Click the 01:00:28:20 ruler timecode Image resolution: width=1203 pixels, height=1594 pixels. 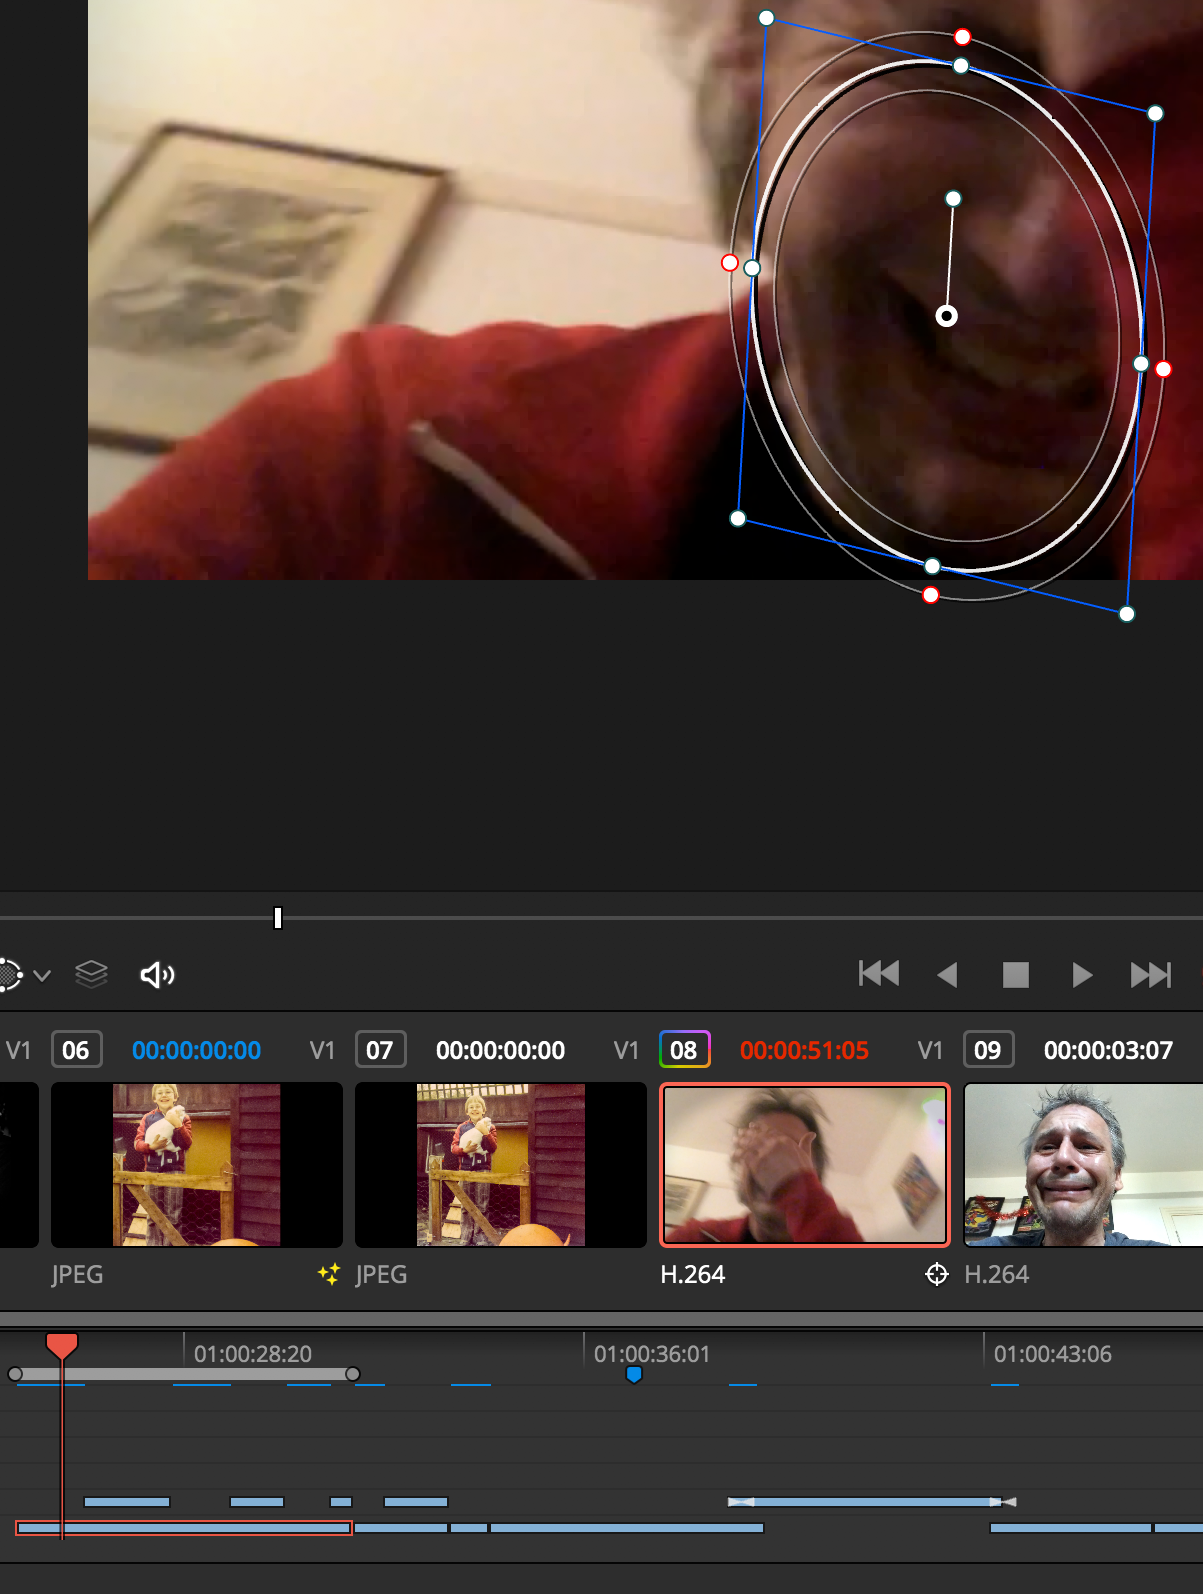(253, 1354)
